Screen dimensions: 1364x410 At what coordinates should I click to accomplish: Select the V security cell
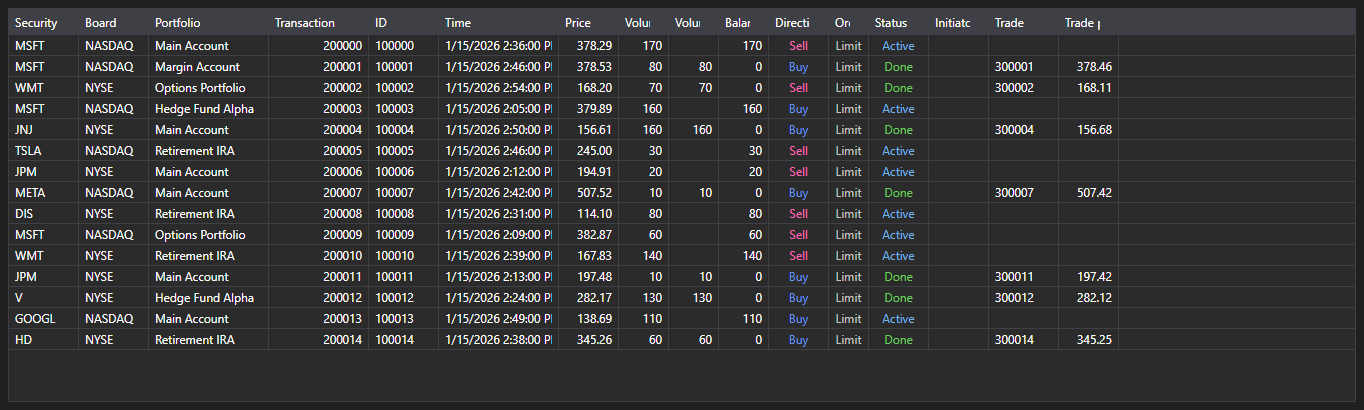pos(43,298)
